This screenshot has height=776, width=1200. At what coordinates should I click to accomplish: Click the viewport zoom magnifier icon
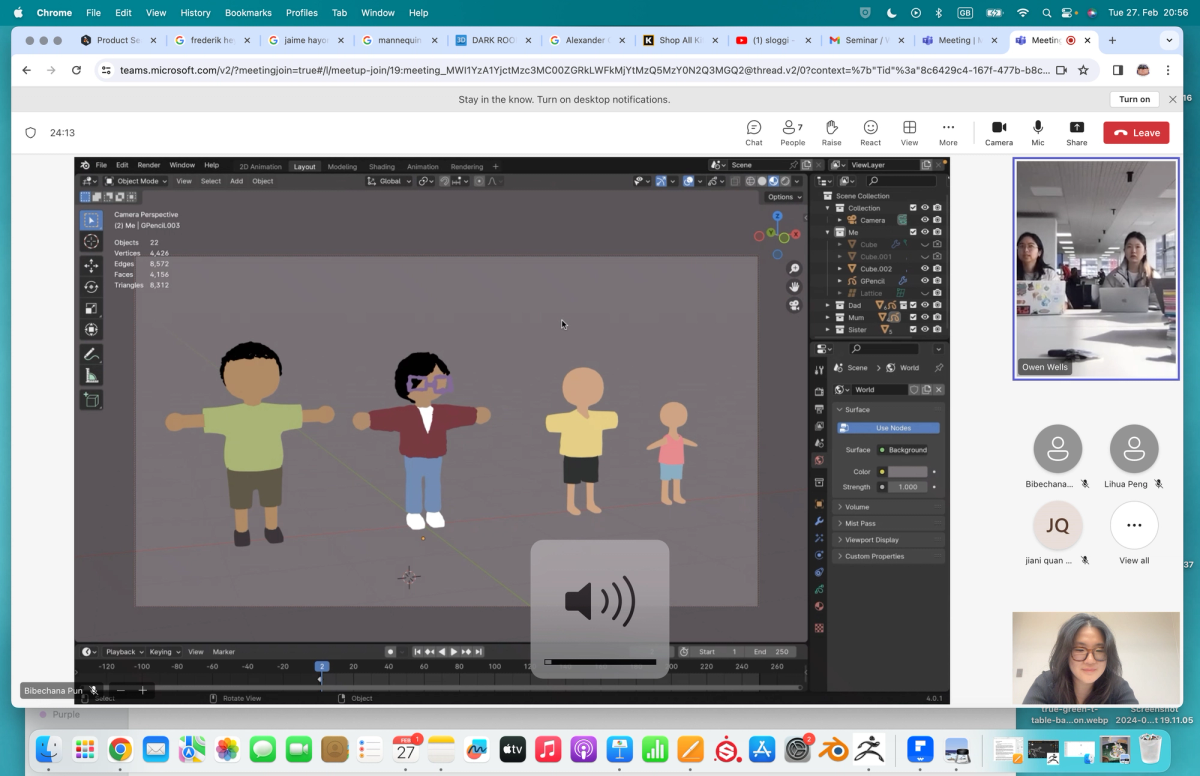click(x=794, y=269)
